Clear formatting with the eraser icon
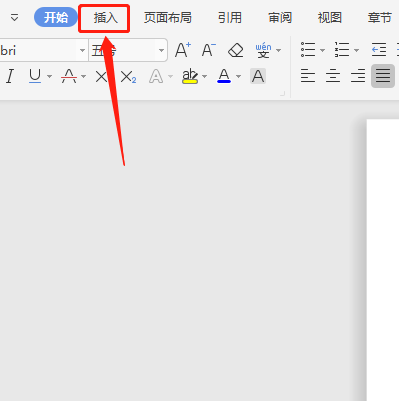 (x=236, y=50)
